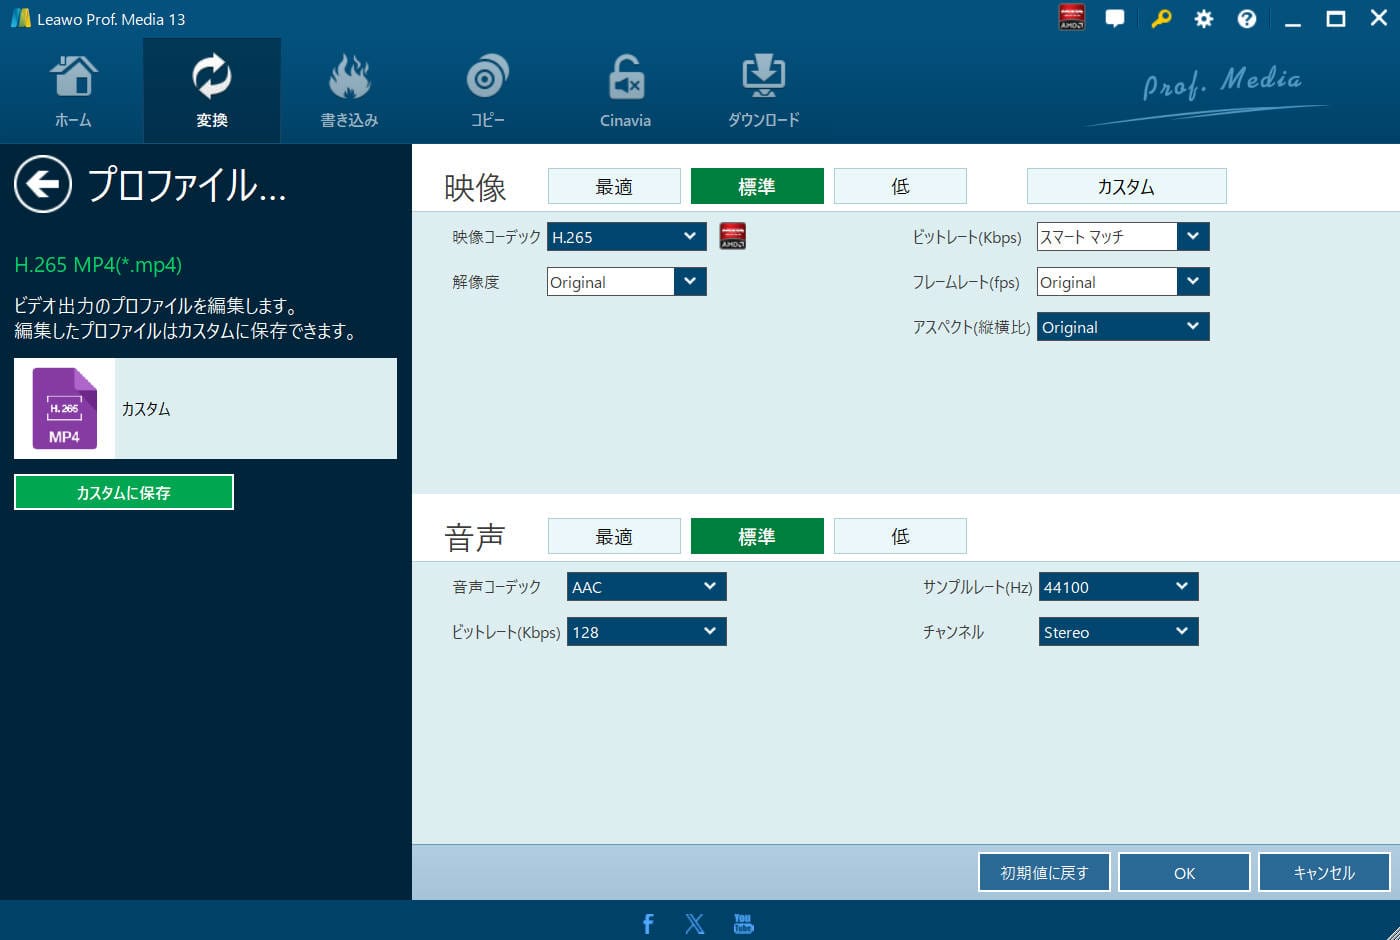Select 低 quality for 音声 (audio)
1400x940 pixels.
899,535
